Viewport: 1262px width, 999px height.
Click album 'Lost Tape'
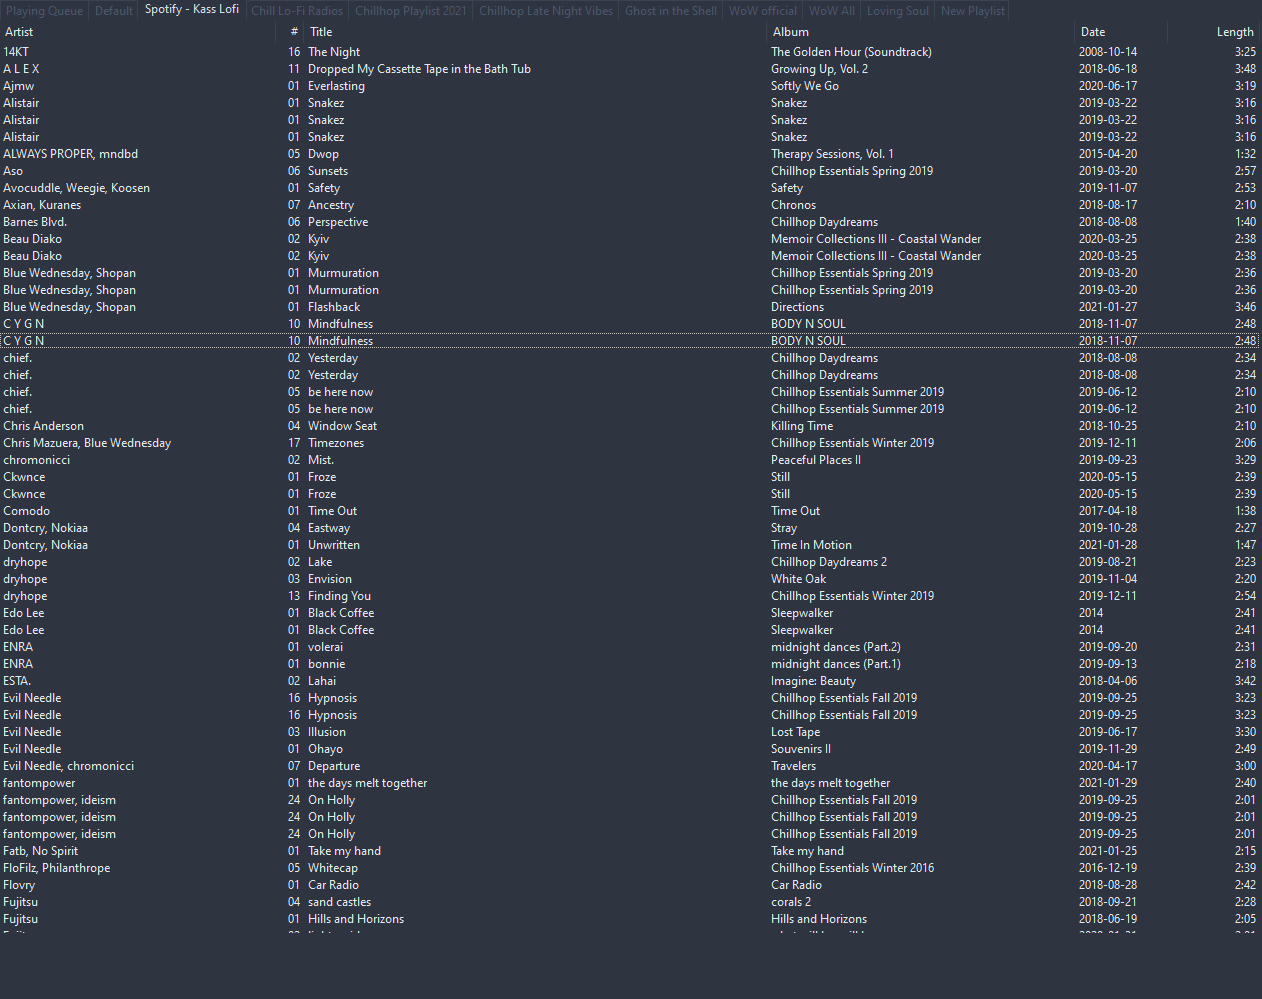[795, 732]
